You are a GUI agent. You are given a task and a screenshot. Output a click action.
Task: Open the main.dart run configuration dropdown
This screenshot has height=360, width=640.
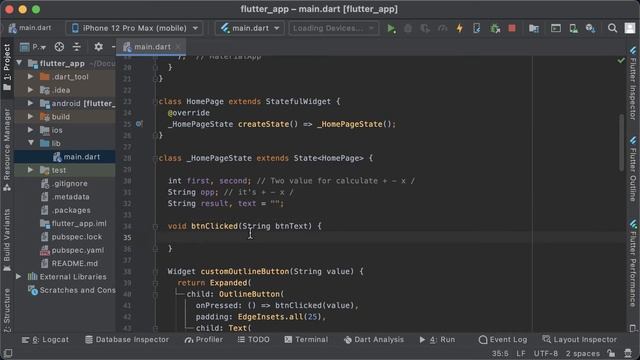(x=249, y=28)
